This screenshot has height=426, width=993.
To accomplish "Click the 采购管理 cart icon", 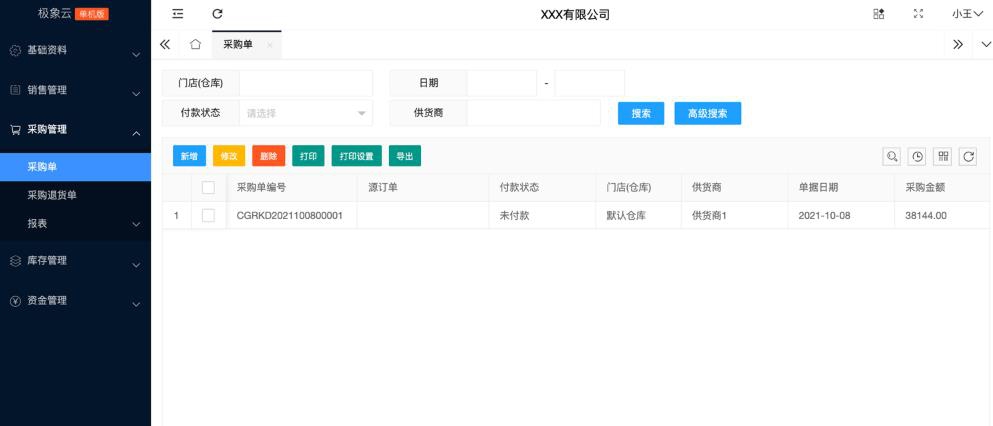I will pos(15,130).
